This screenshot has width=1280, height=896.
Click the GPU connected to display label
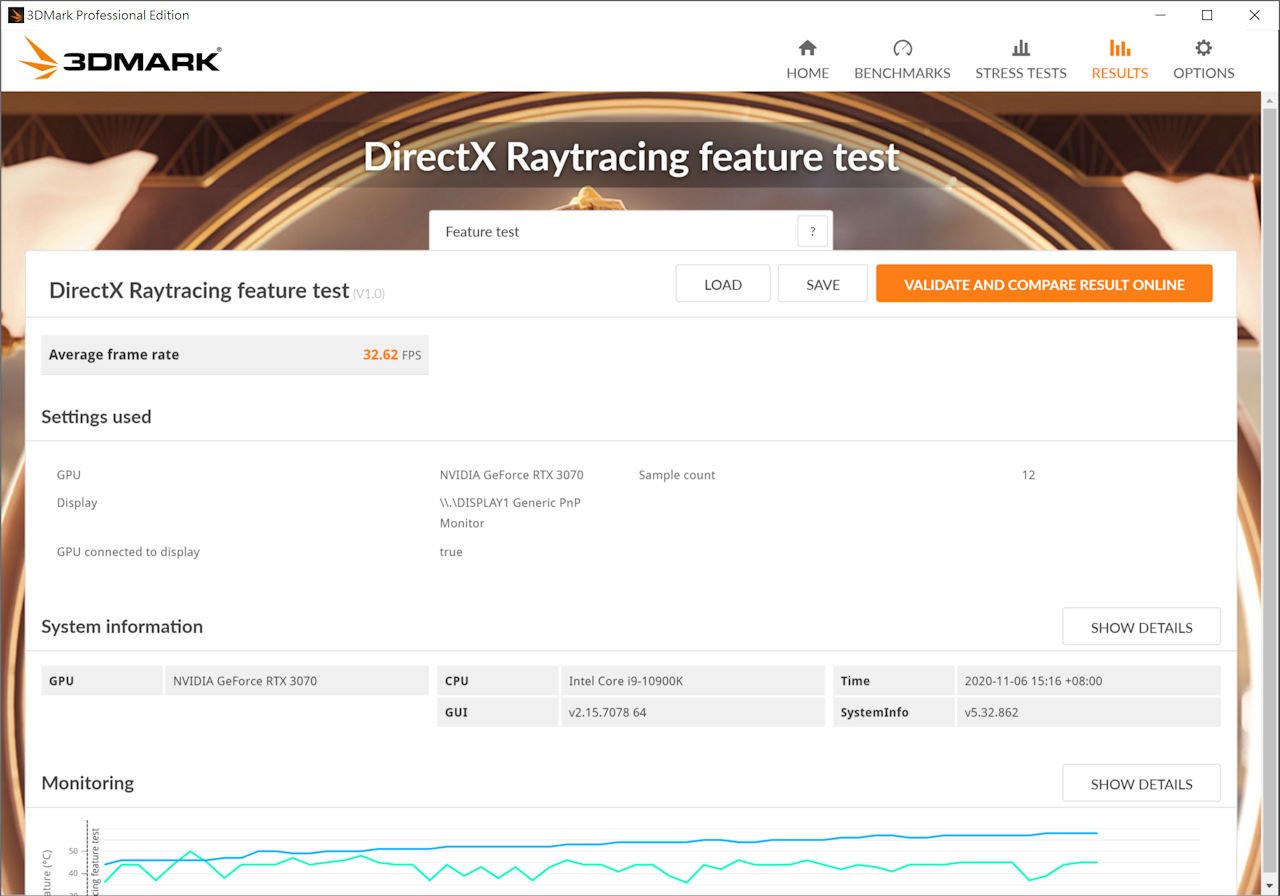(128, 552)
